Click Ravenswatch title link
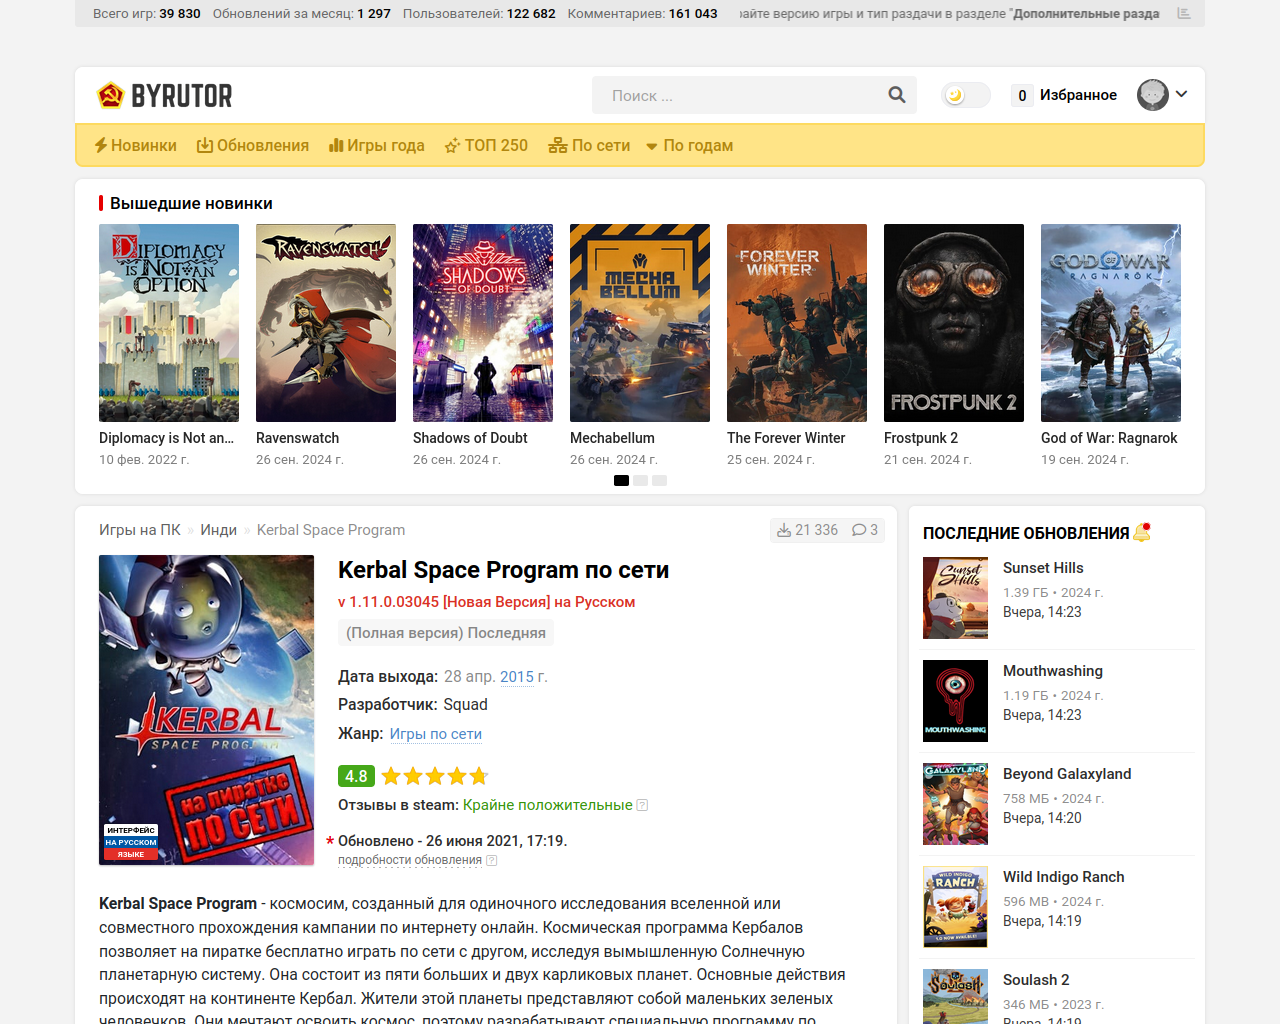1280x1024 pixels. click(297, 438)
